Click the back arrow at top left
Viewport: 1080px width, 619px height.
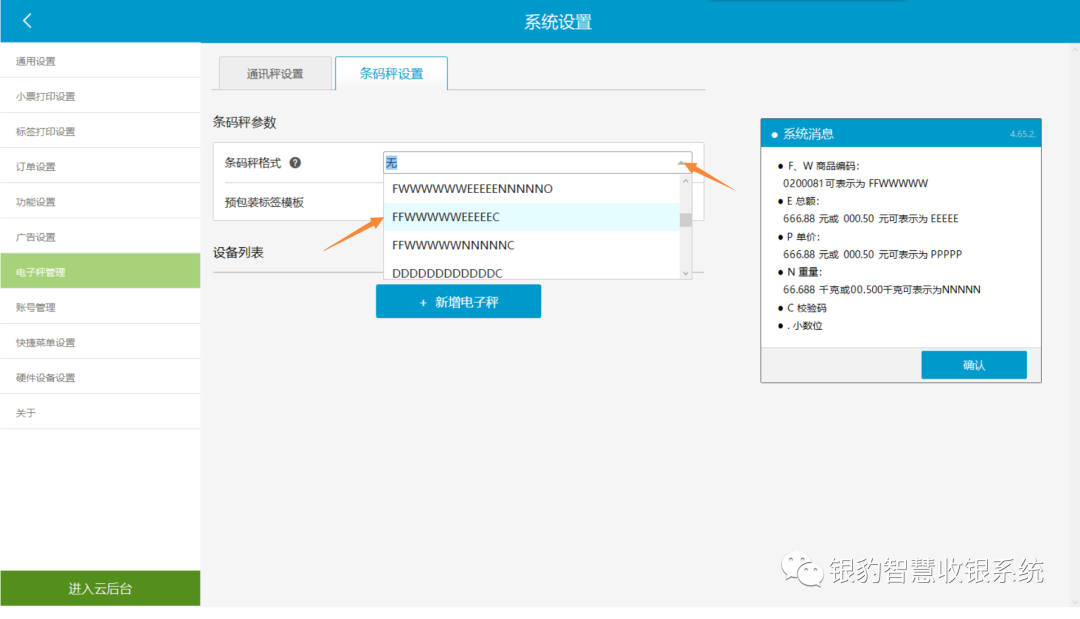25,19
